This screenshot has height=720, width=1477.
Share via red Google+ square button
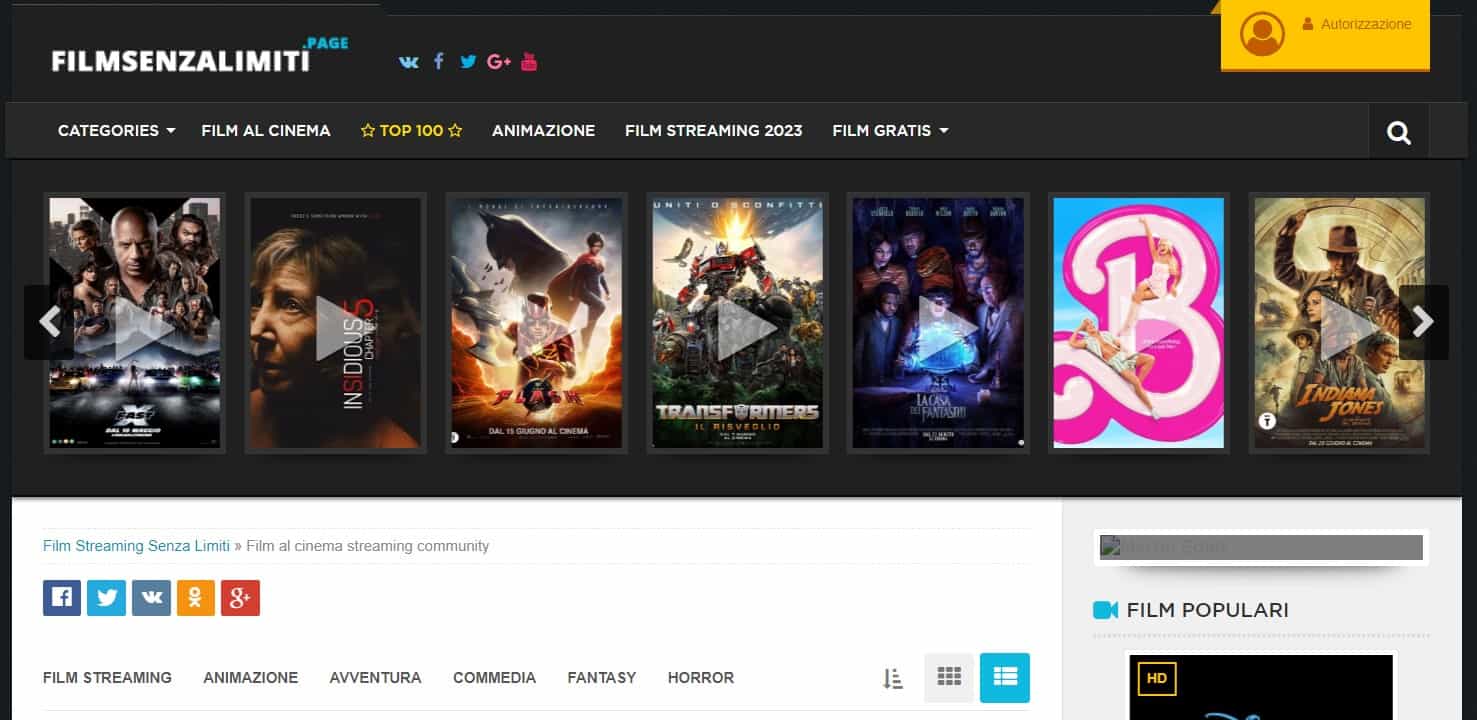pos(240,597)
